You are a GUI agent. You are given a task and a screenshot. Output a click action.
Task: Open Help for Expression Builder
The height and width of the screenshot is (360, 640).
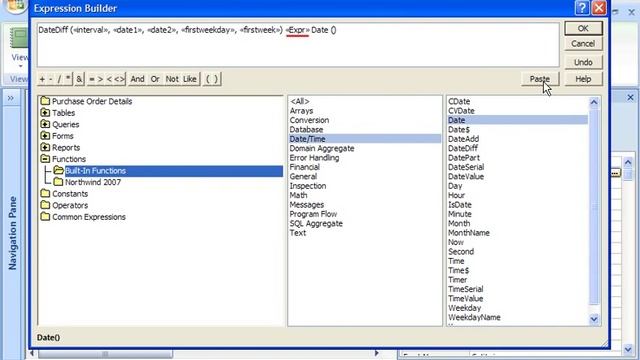583,79
